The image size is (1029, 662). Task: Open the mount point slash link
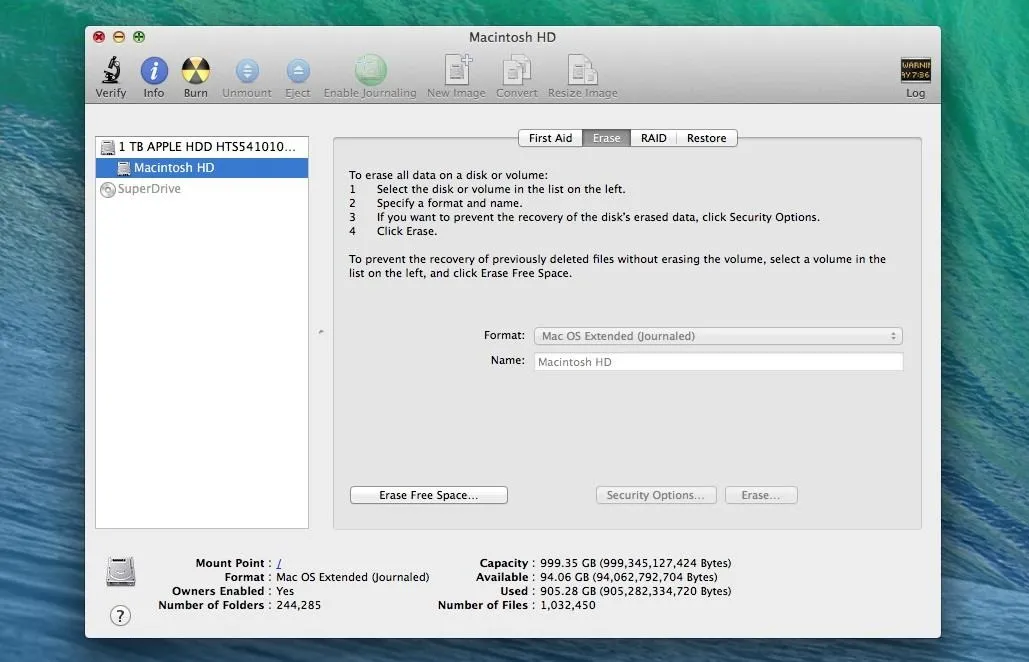coord(279,564)
